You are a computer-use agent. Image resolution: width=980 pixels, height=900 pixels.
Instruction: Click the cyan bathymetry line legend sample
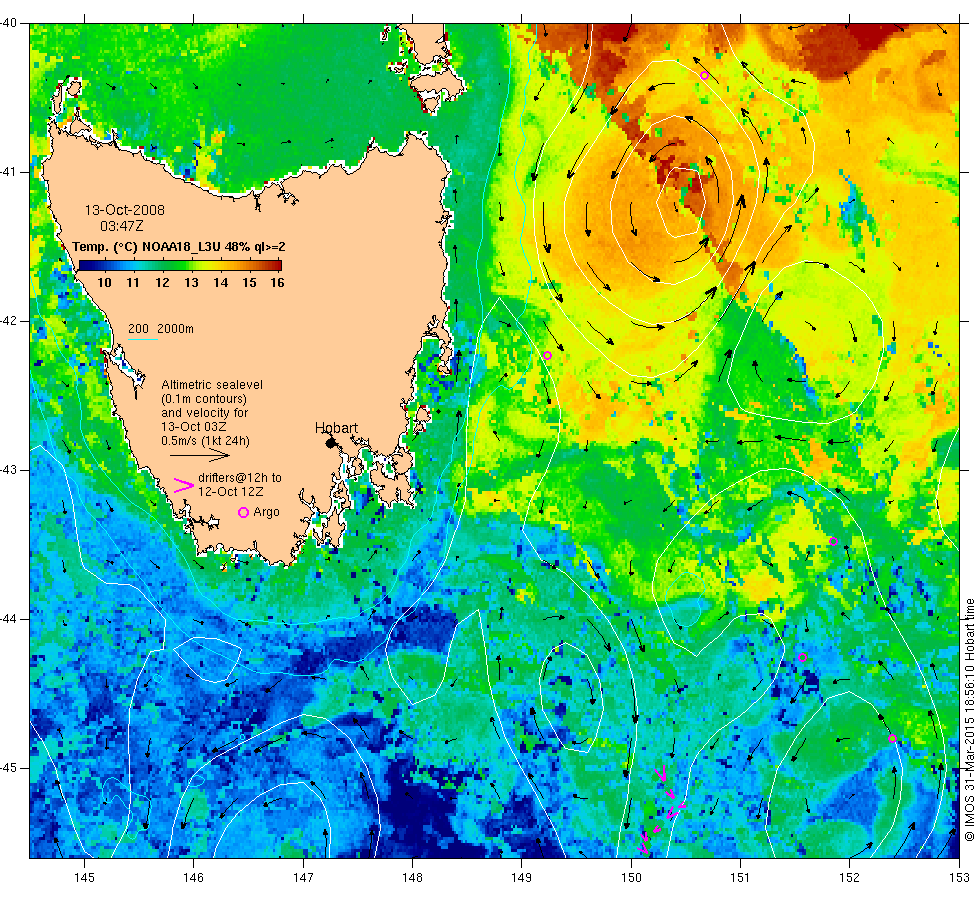[x=142, y=339]
